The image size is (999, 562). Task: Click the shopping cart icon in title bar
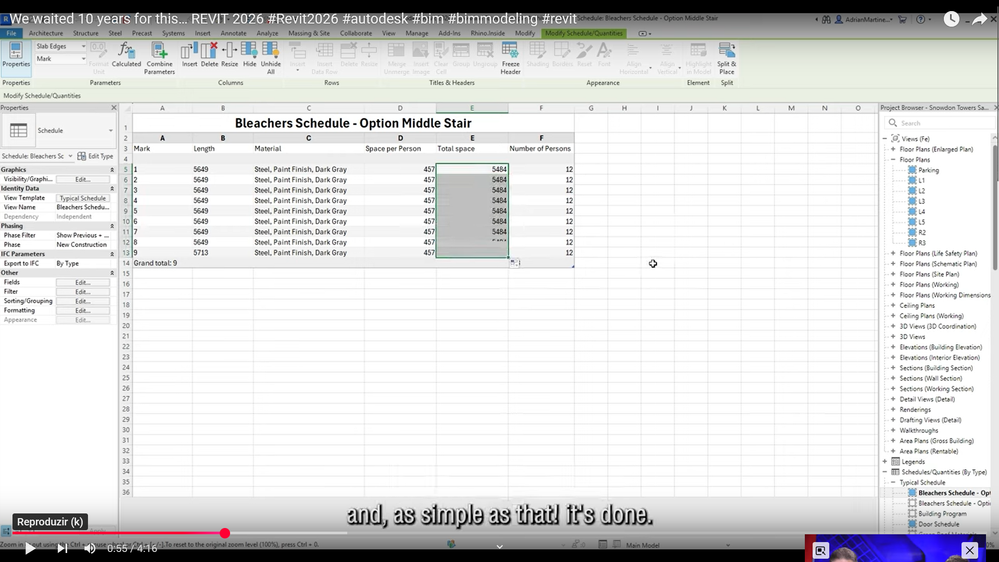(x=902, y=20)
